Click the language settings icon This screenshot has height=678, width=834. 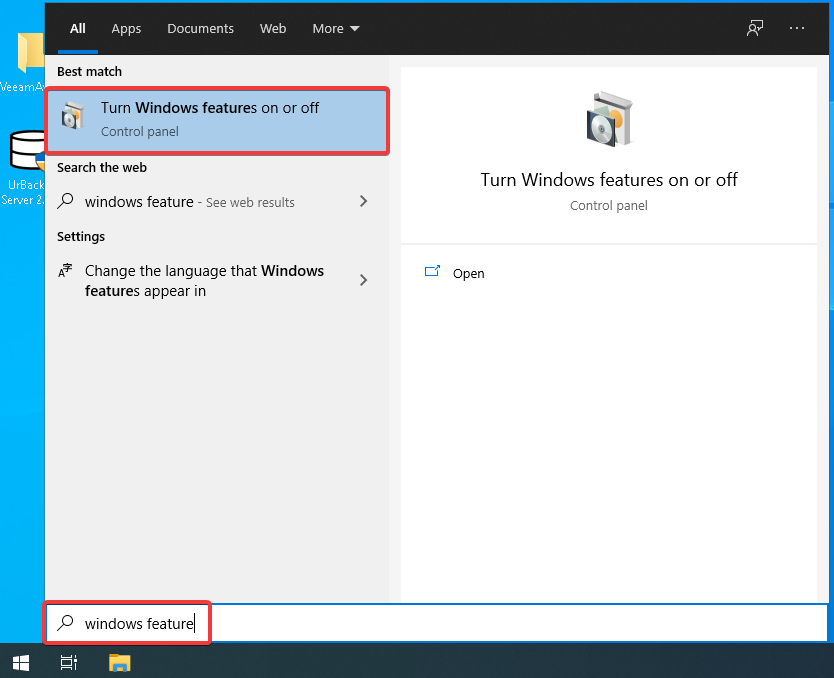click(x=65, y=271)
